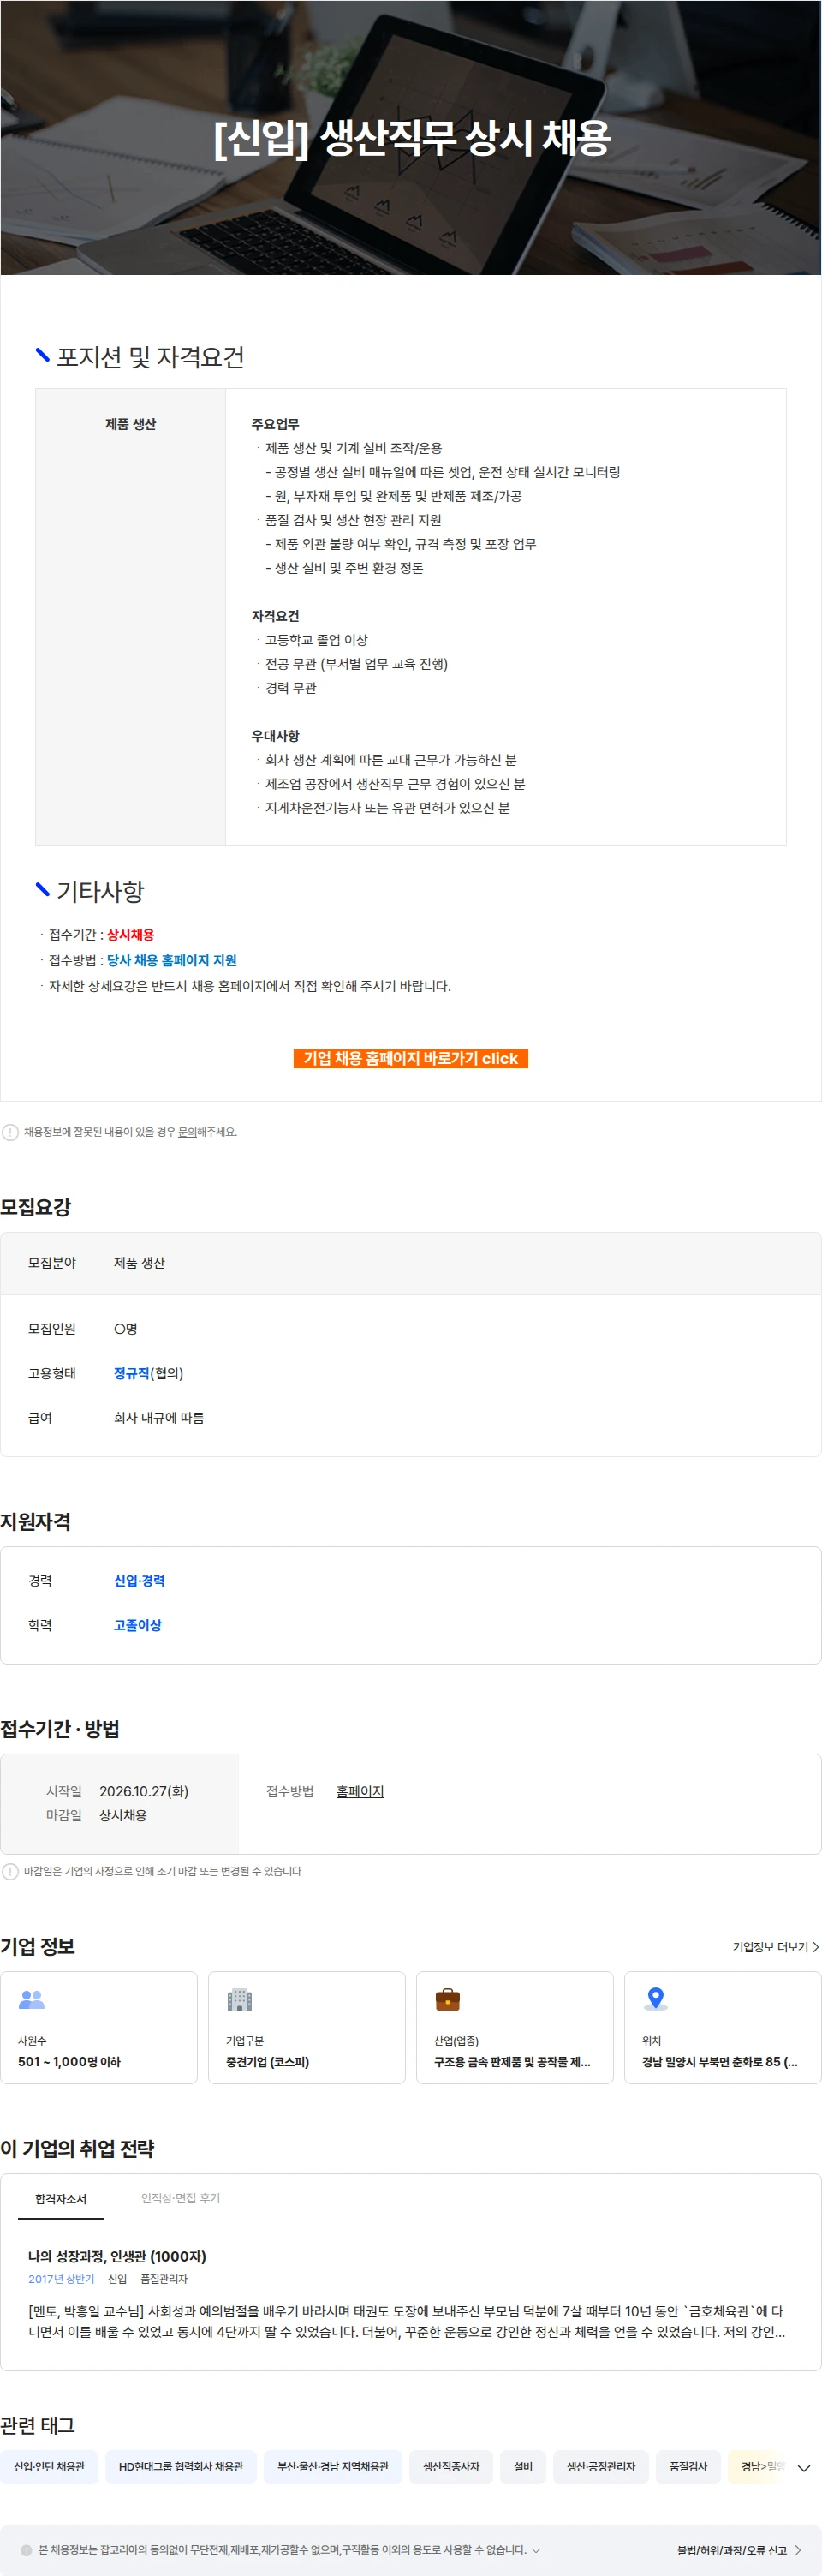Viewport: 822px width, 2576px height.
Task: Click the 지게차운전기능사 preference line
Action: 387,807
